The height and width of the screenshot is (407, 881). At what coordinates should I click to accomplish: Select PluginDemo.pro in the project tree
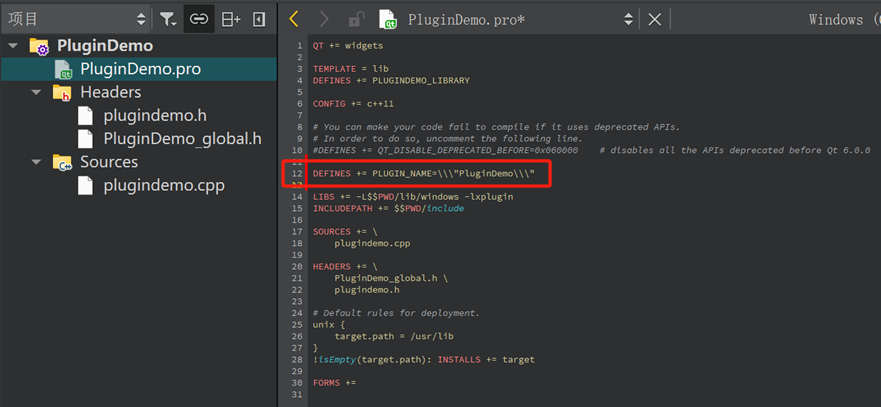coord(140,69)
